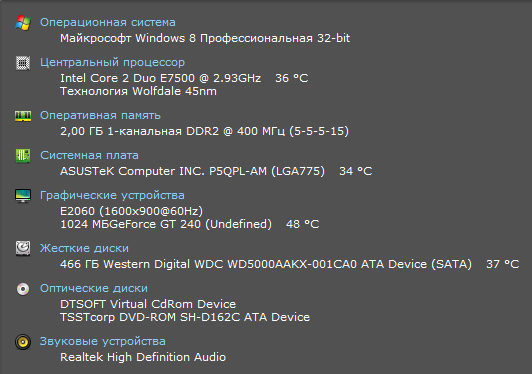Screen dimensions: 532x374
Task: Open the Оперативная память section link
Action: [x=100, y=115]
